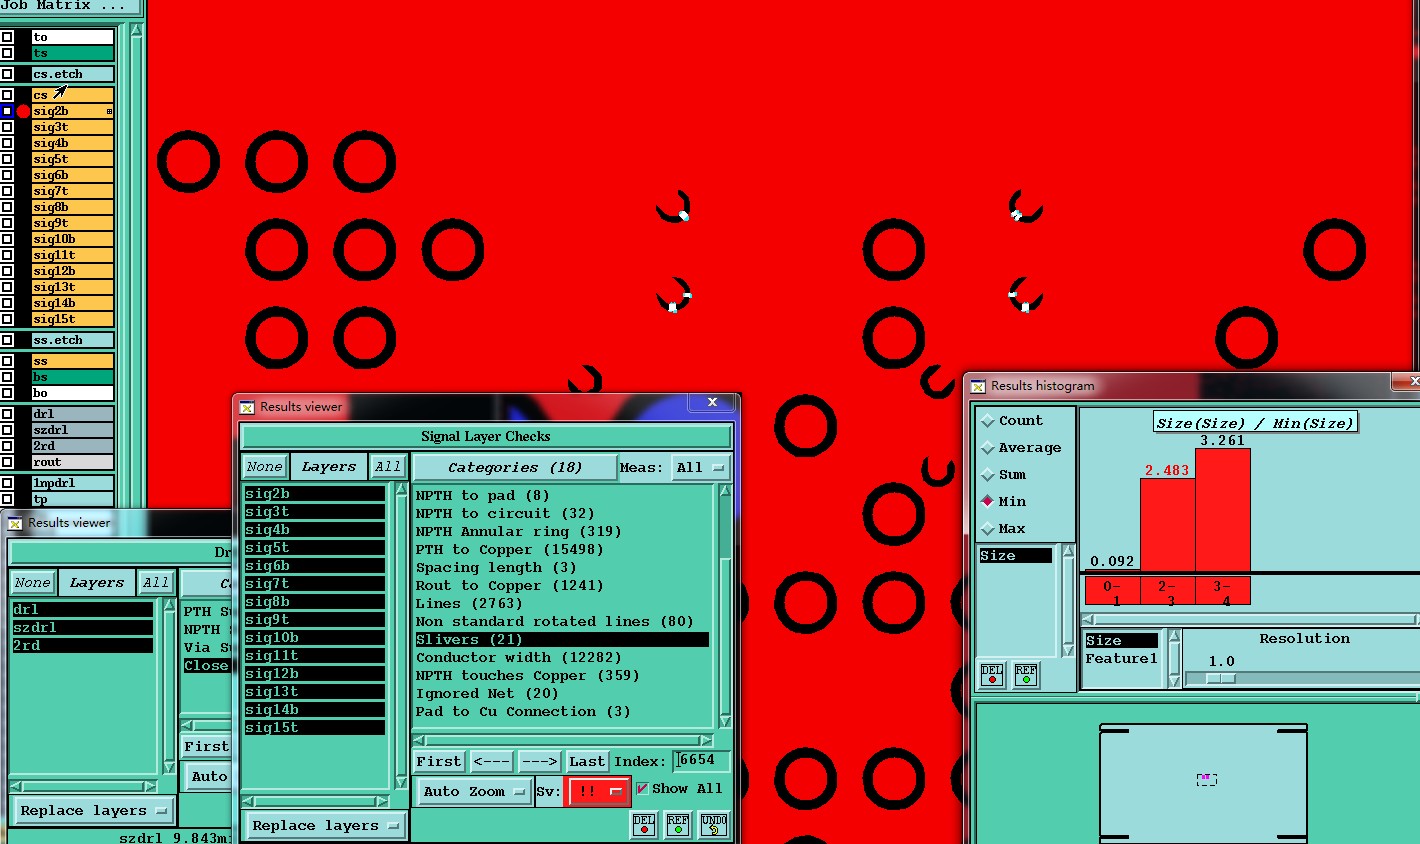The image size is (1420, 844).
Task: Click the First button in Signal Layer Checks viewer
Action: pyautogui.click(x=439, y=762)
